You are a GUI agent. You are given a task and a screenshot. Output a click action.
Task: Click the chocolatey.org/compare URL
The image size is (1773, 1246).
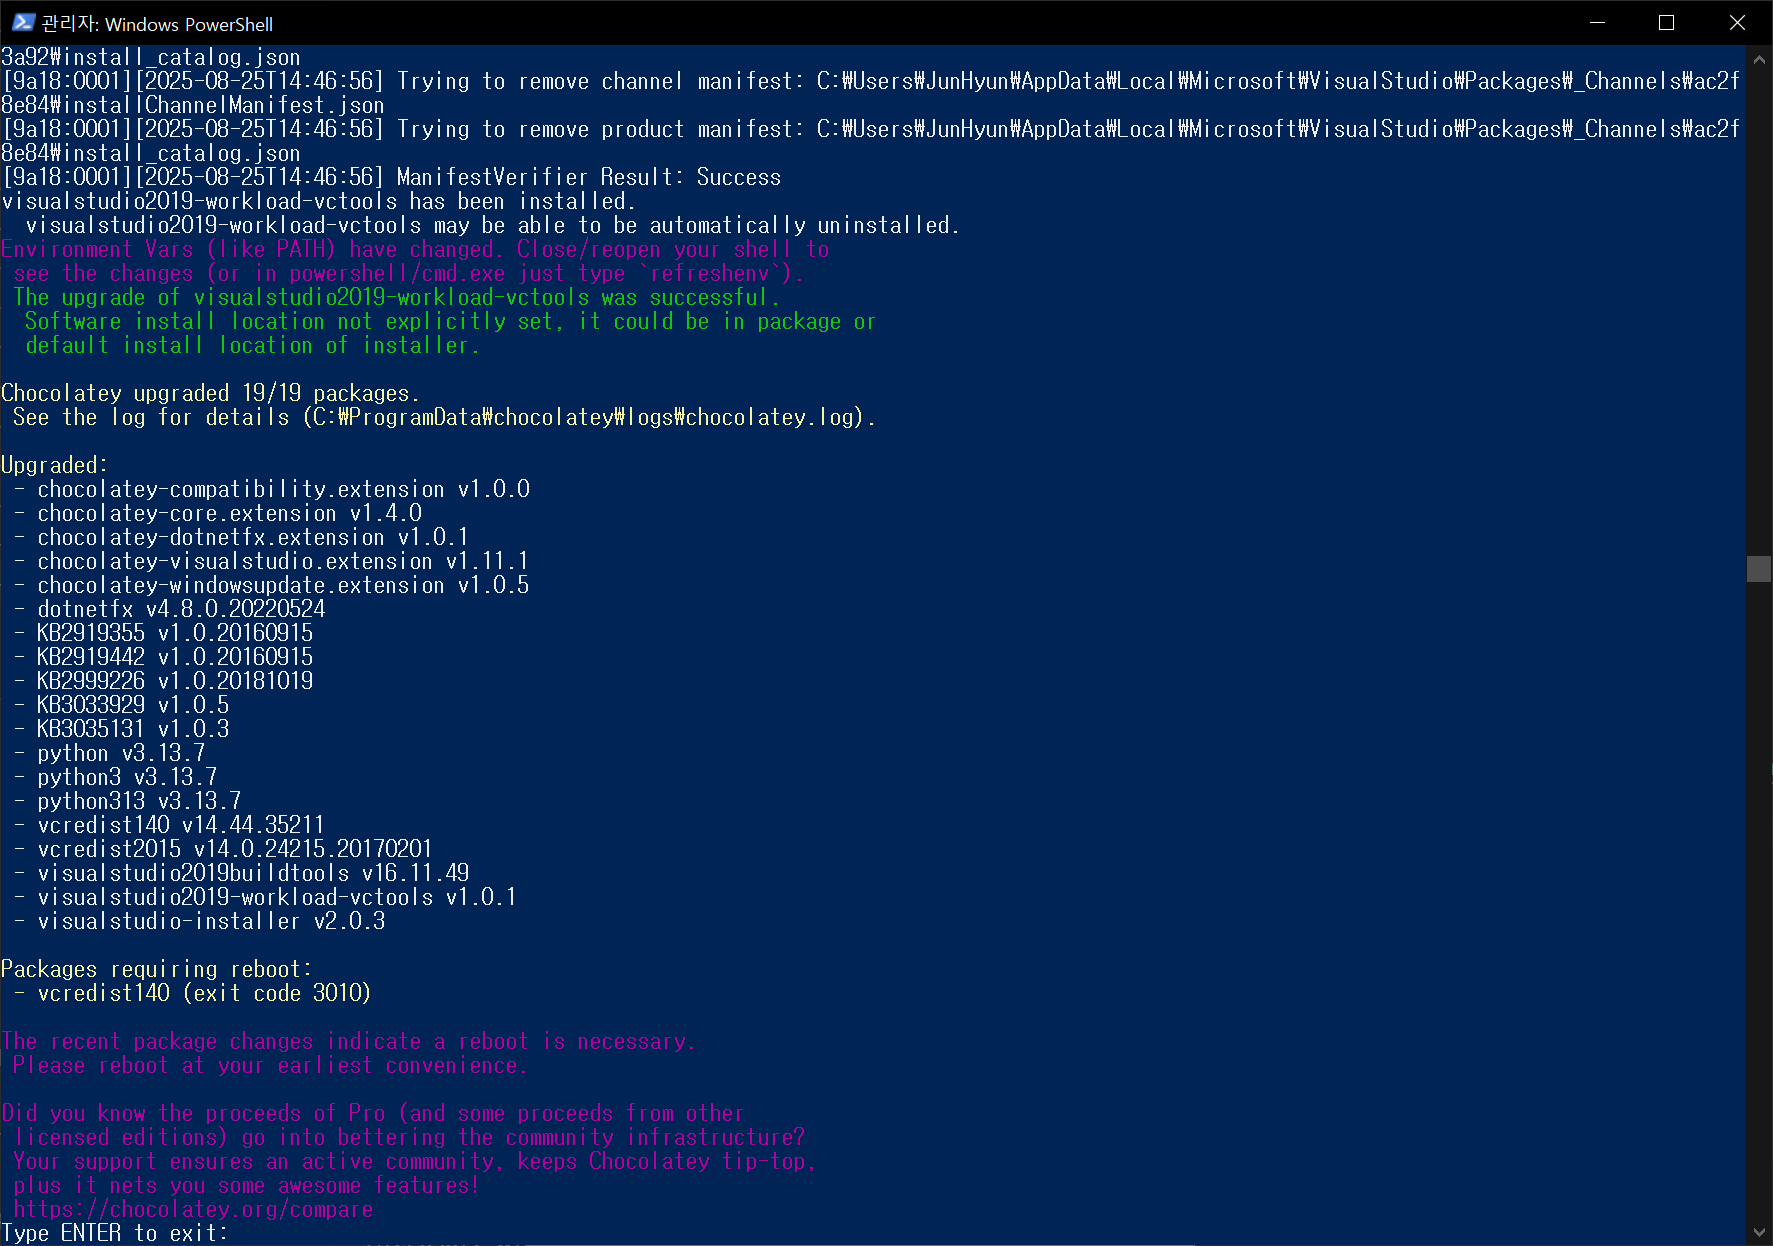click(194, 1209)
